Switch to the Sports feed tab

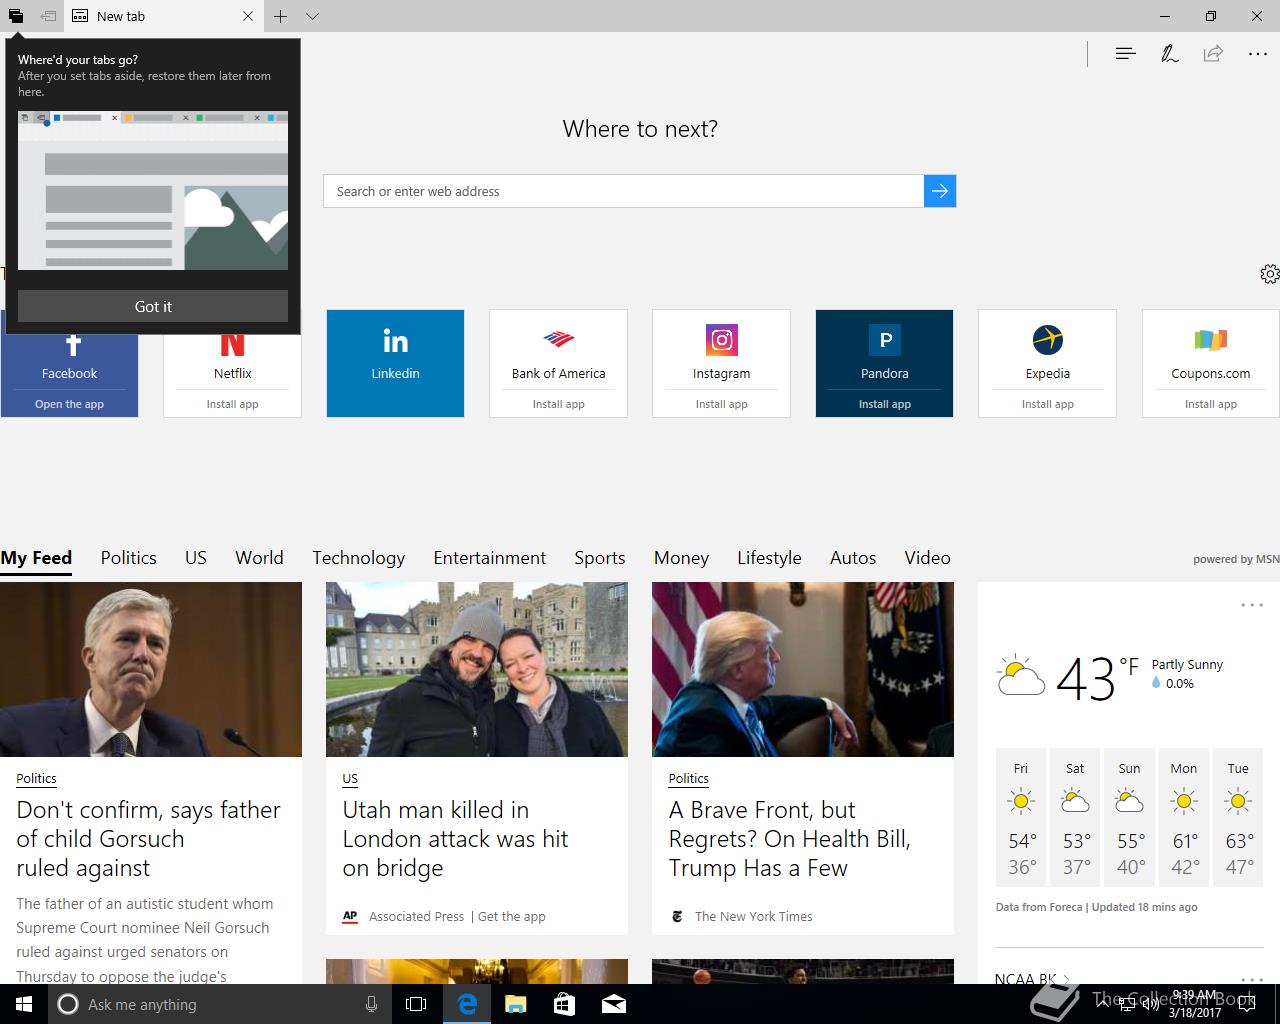(599, 558)
